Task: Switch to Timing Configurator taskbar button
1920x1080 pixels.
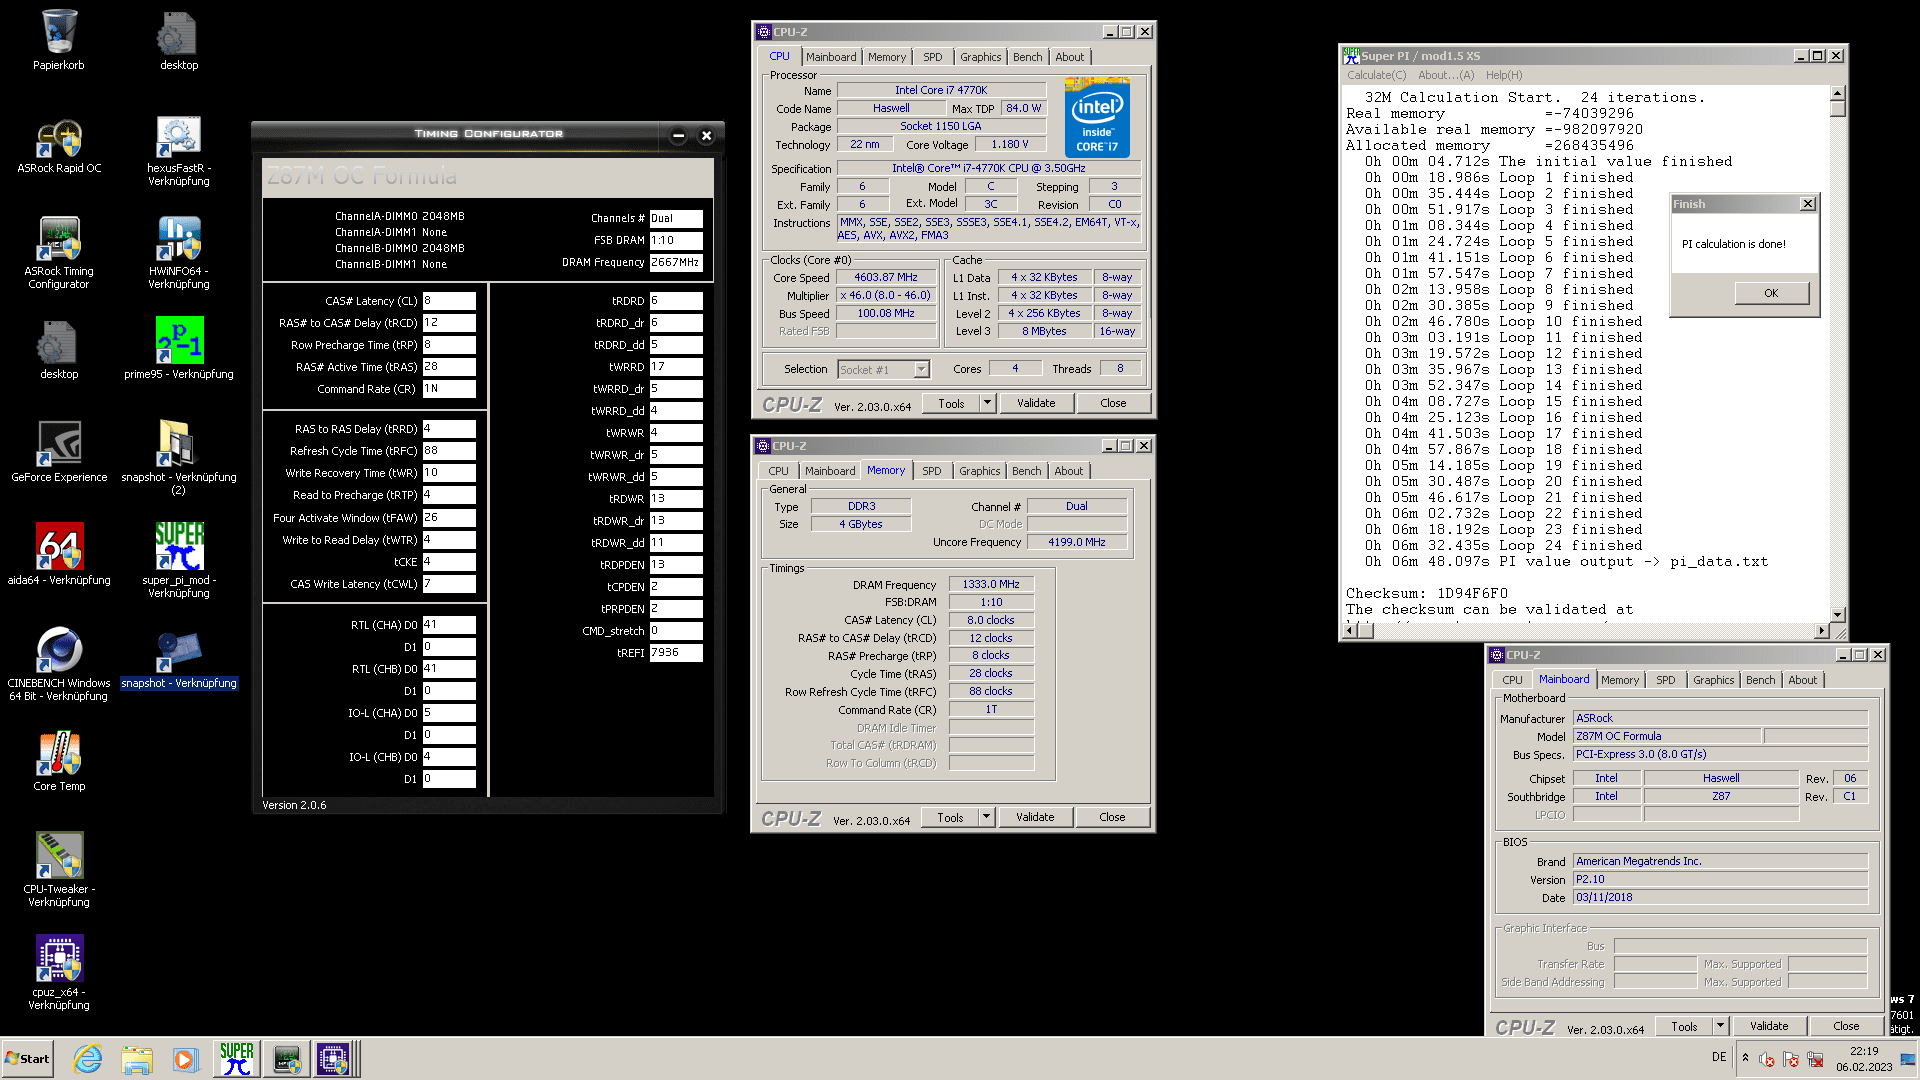Action: click(286, 1059)
